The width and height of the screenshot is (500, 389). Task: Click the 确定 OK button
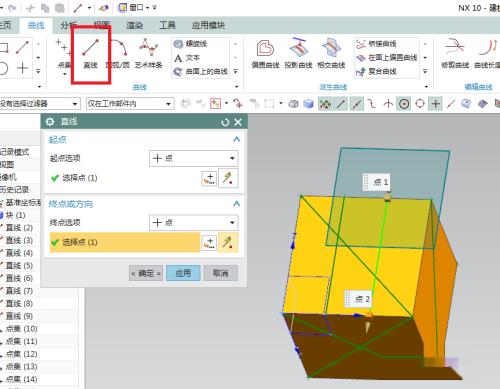point(146,273)
